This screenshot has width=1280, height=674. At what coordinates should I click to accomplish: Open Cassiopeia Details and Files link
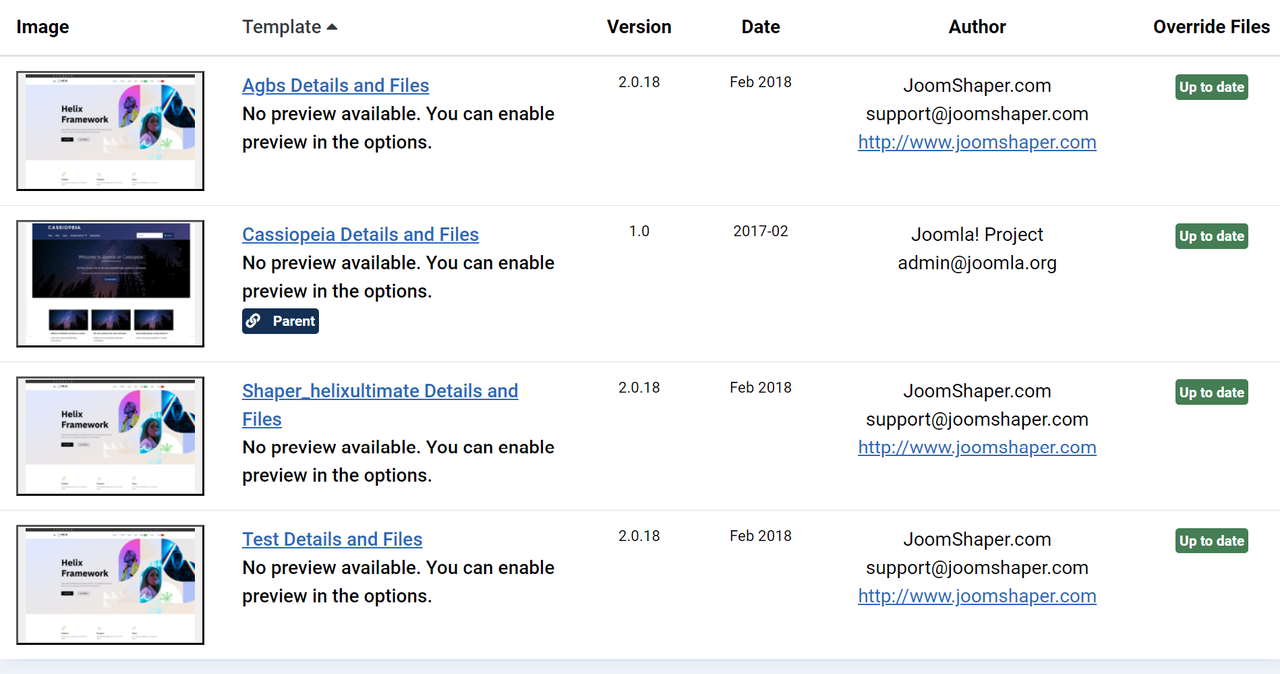(360, 235)
